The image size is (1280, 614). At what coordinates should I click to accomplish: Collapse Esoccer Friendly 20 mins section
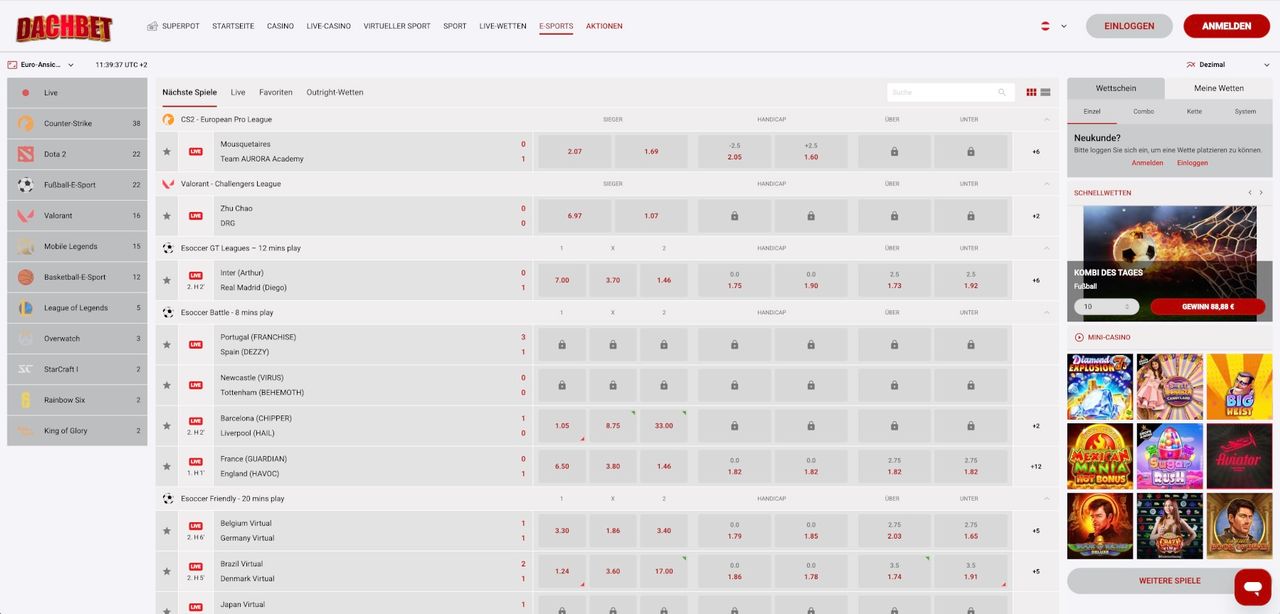point(1047,498)
